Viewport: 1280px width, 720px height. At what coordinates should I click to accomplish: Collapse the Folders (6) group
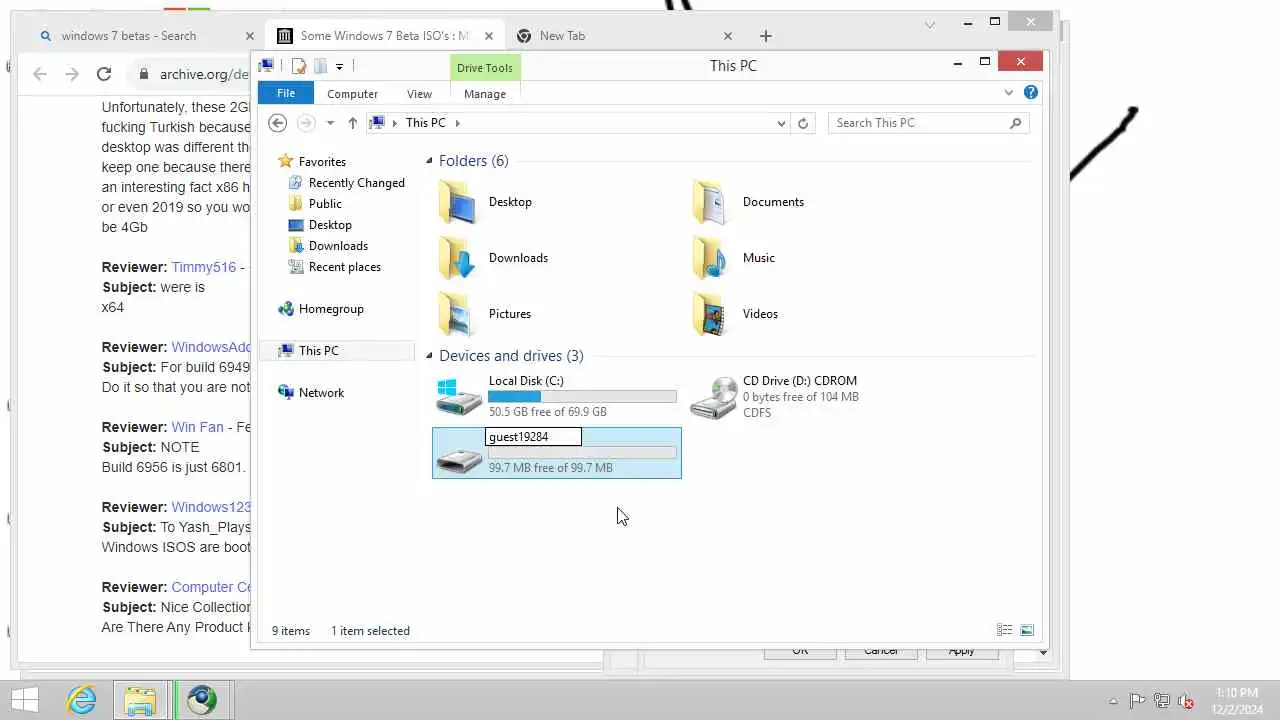pyautogui.click(x=429, y=161)
